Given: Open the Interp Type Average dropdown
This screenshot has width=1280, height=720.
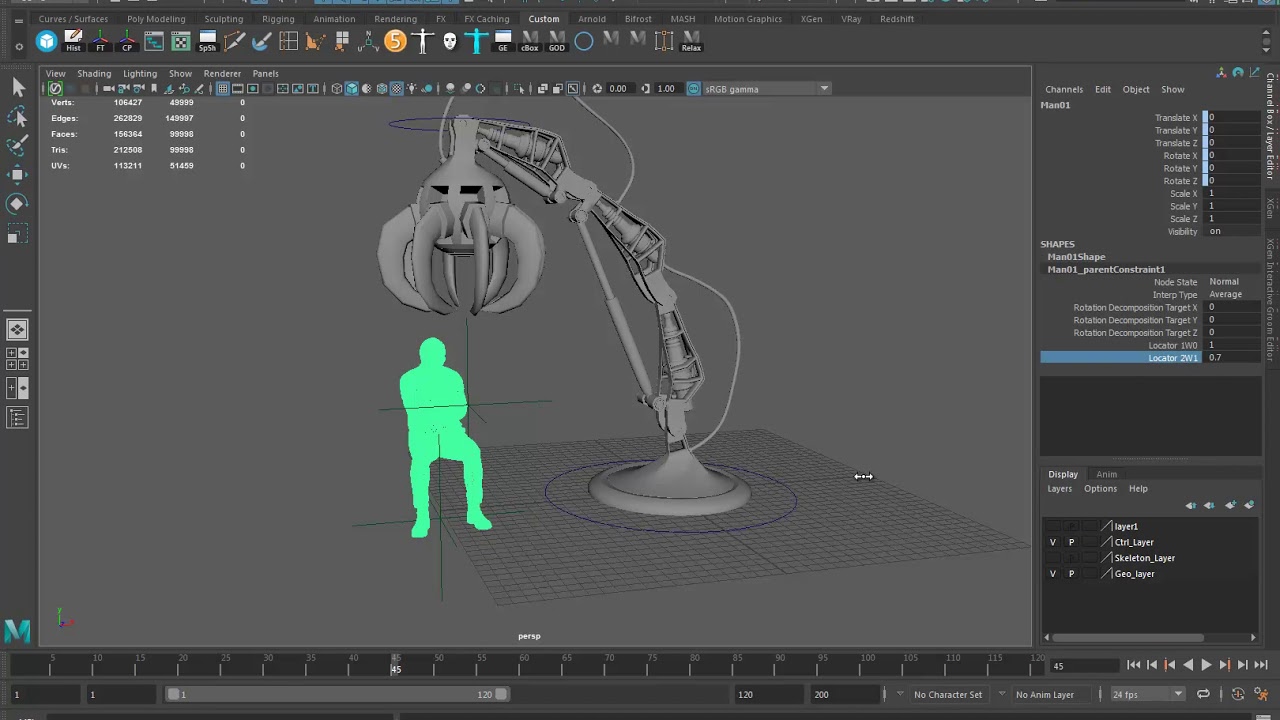Looking at the screenshot, I should pyautogui.click(x=1233, y=295).
